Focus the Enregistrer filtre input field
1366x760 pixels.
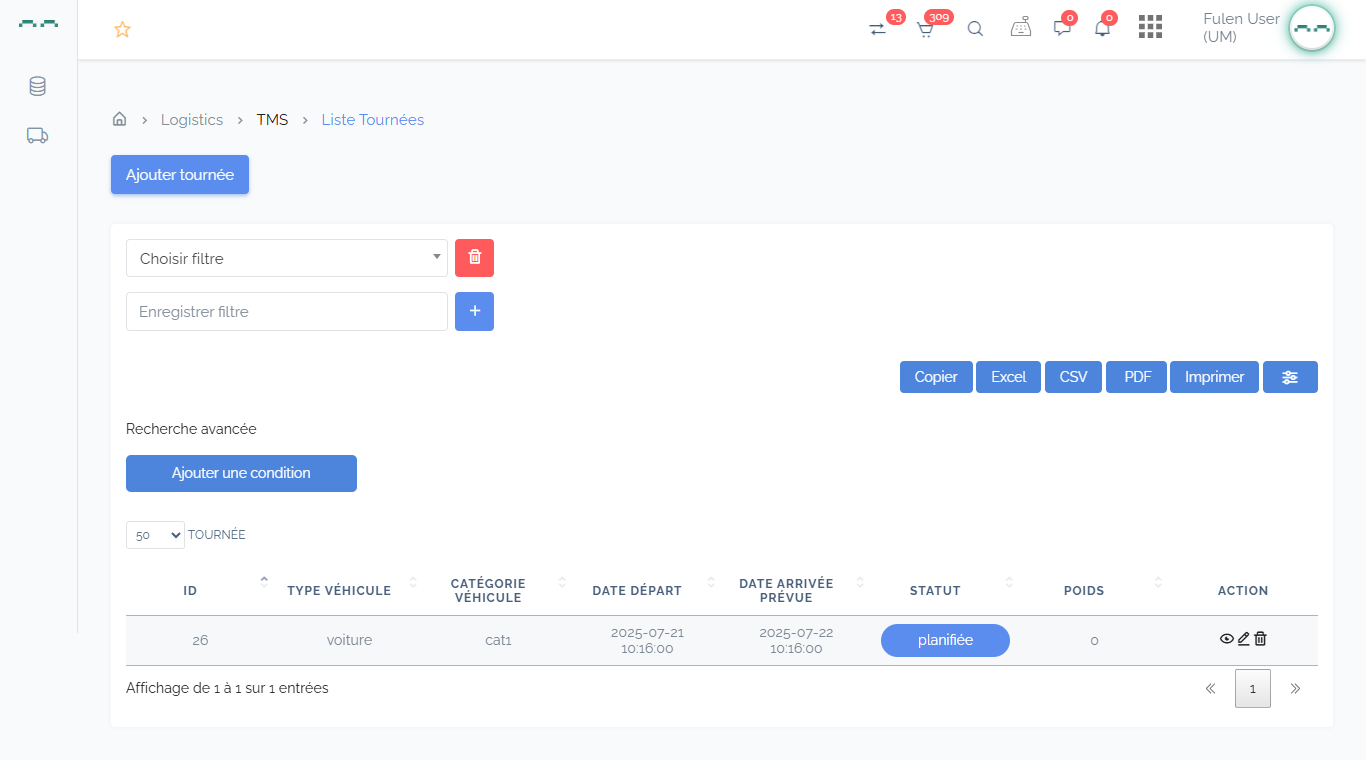tap(287, 311)
